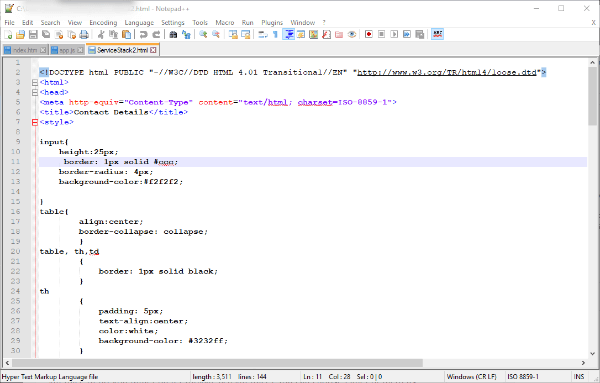Open the Language menu
This screenshot has width=600, height=383.
tap(139, 23)
